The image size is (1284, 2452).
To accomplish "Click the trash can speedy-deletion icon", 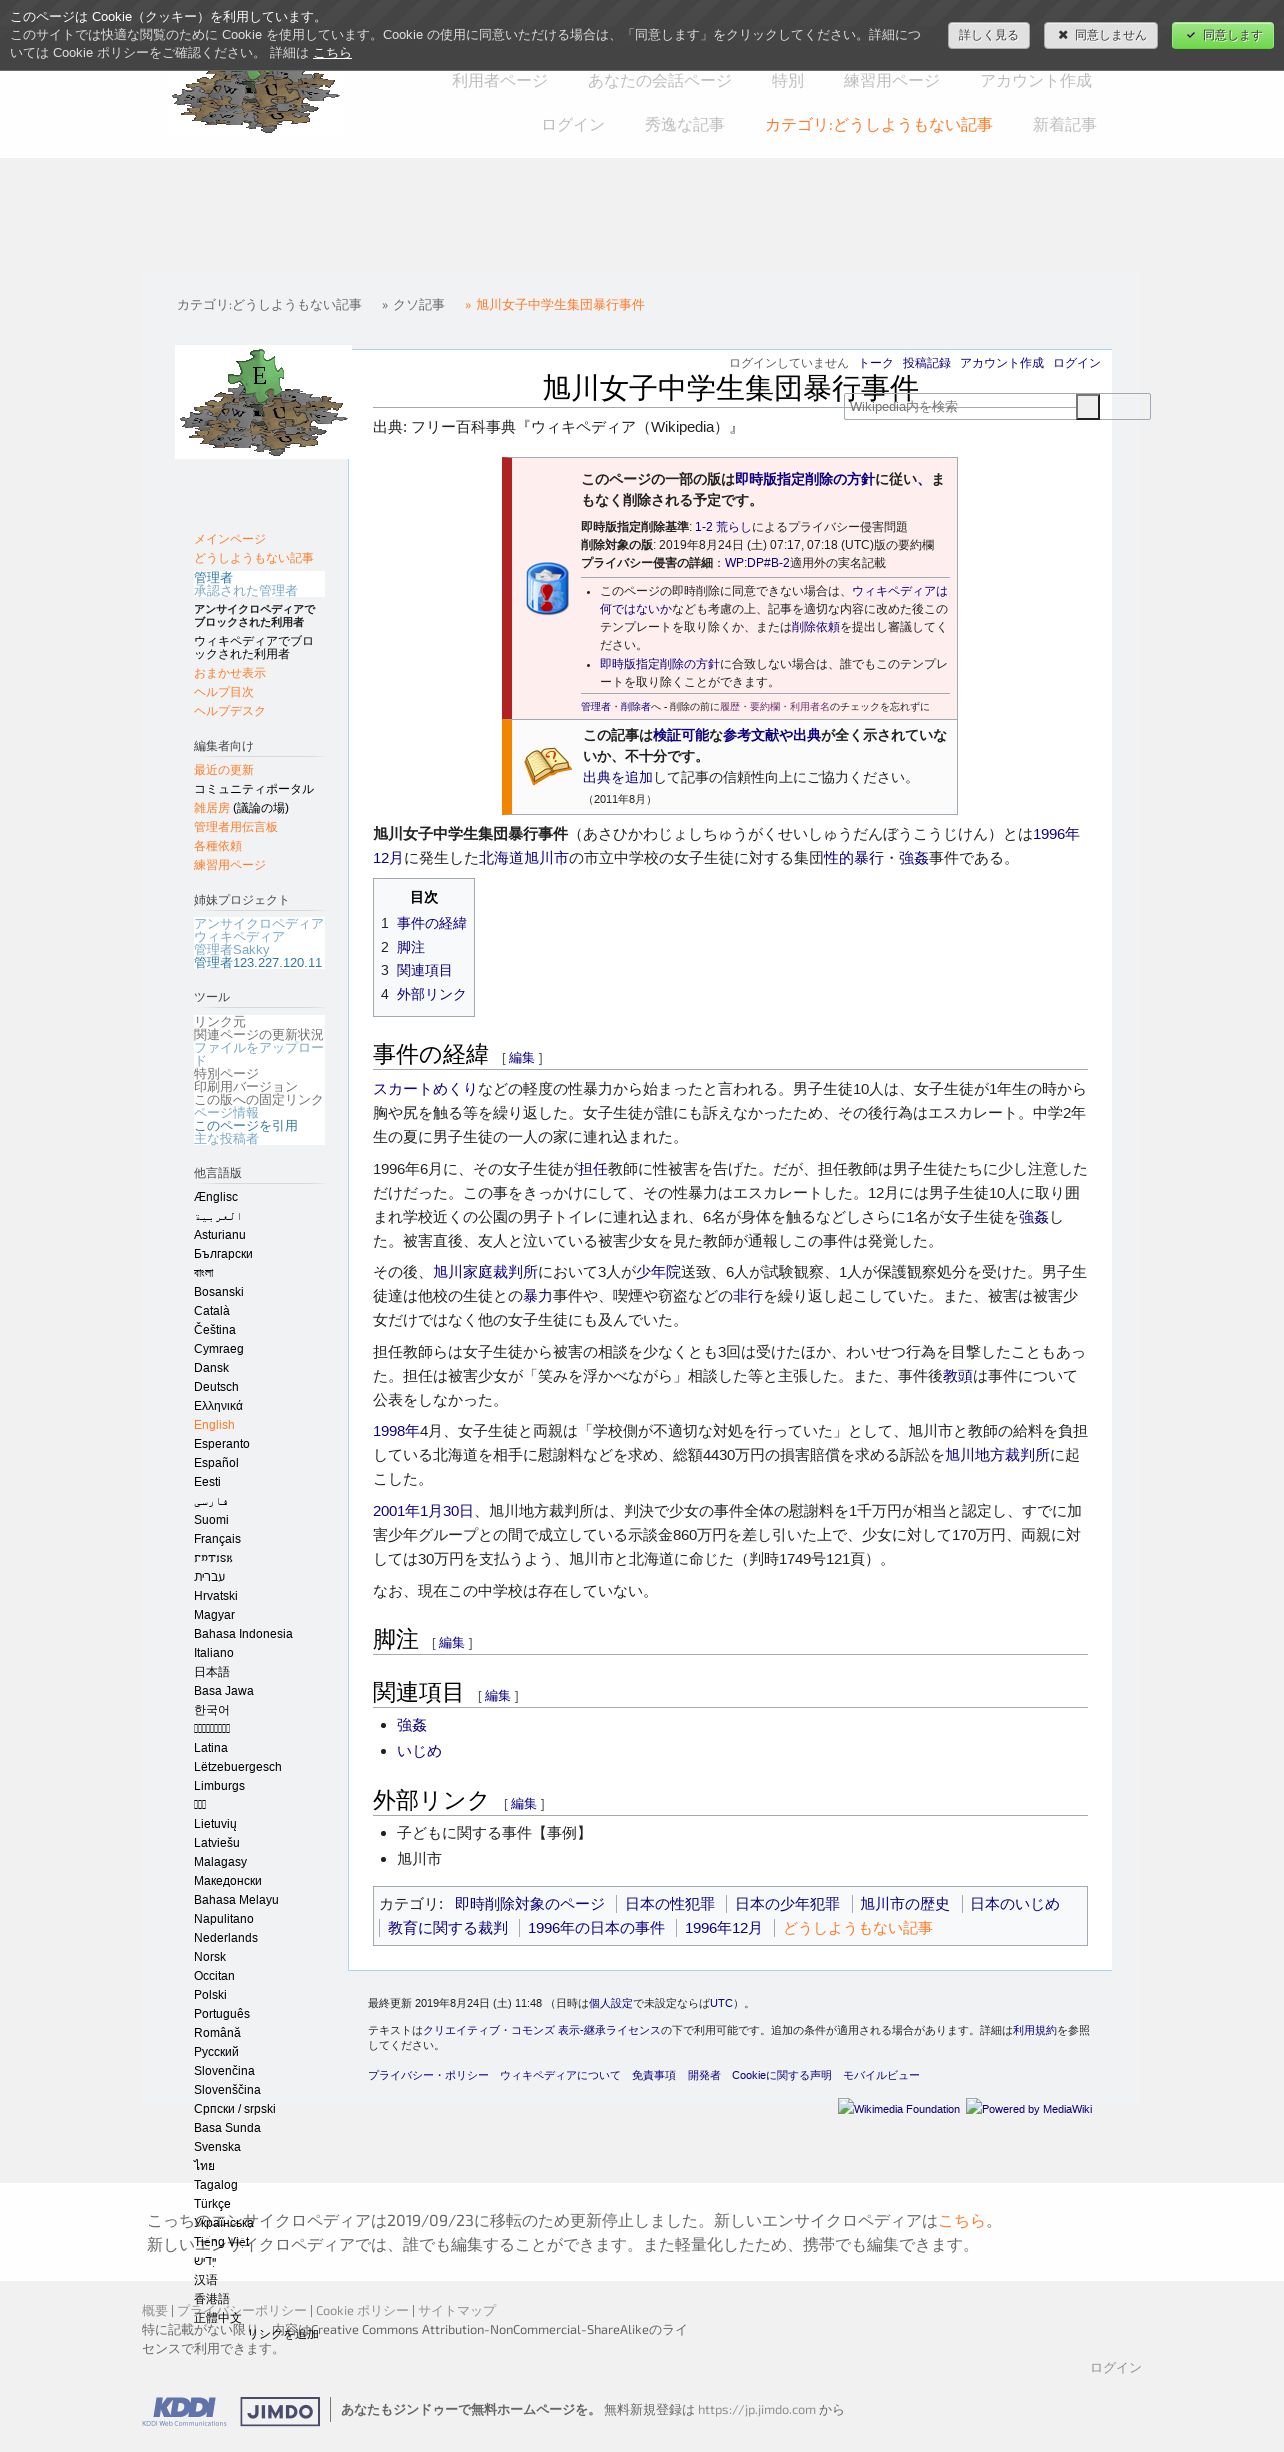I will coord(547,588).
